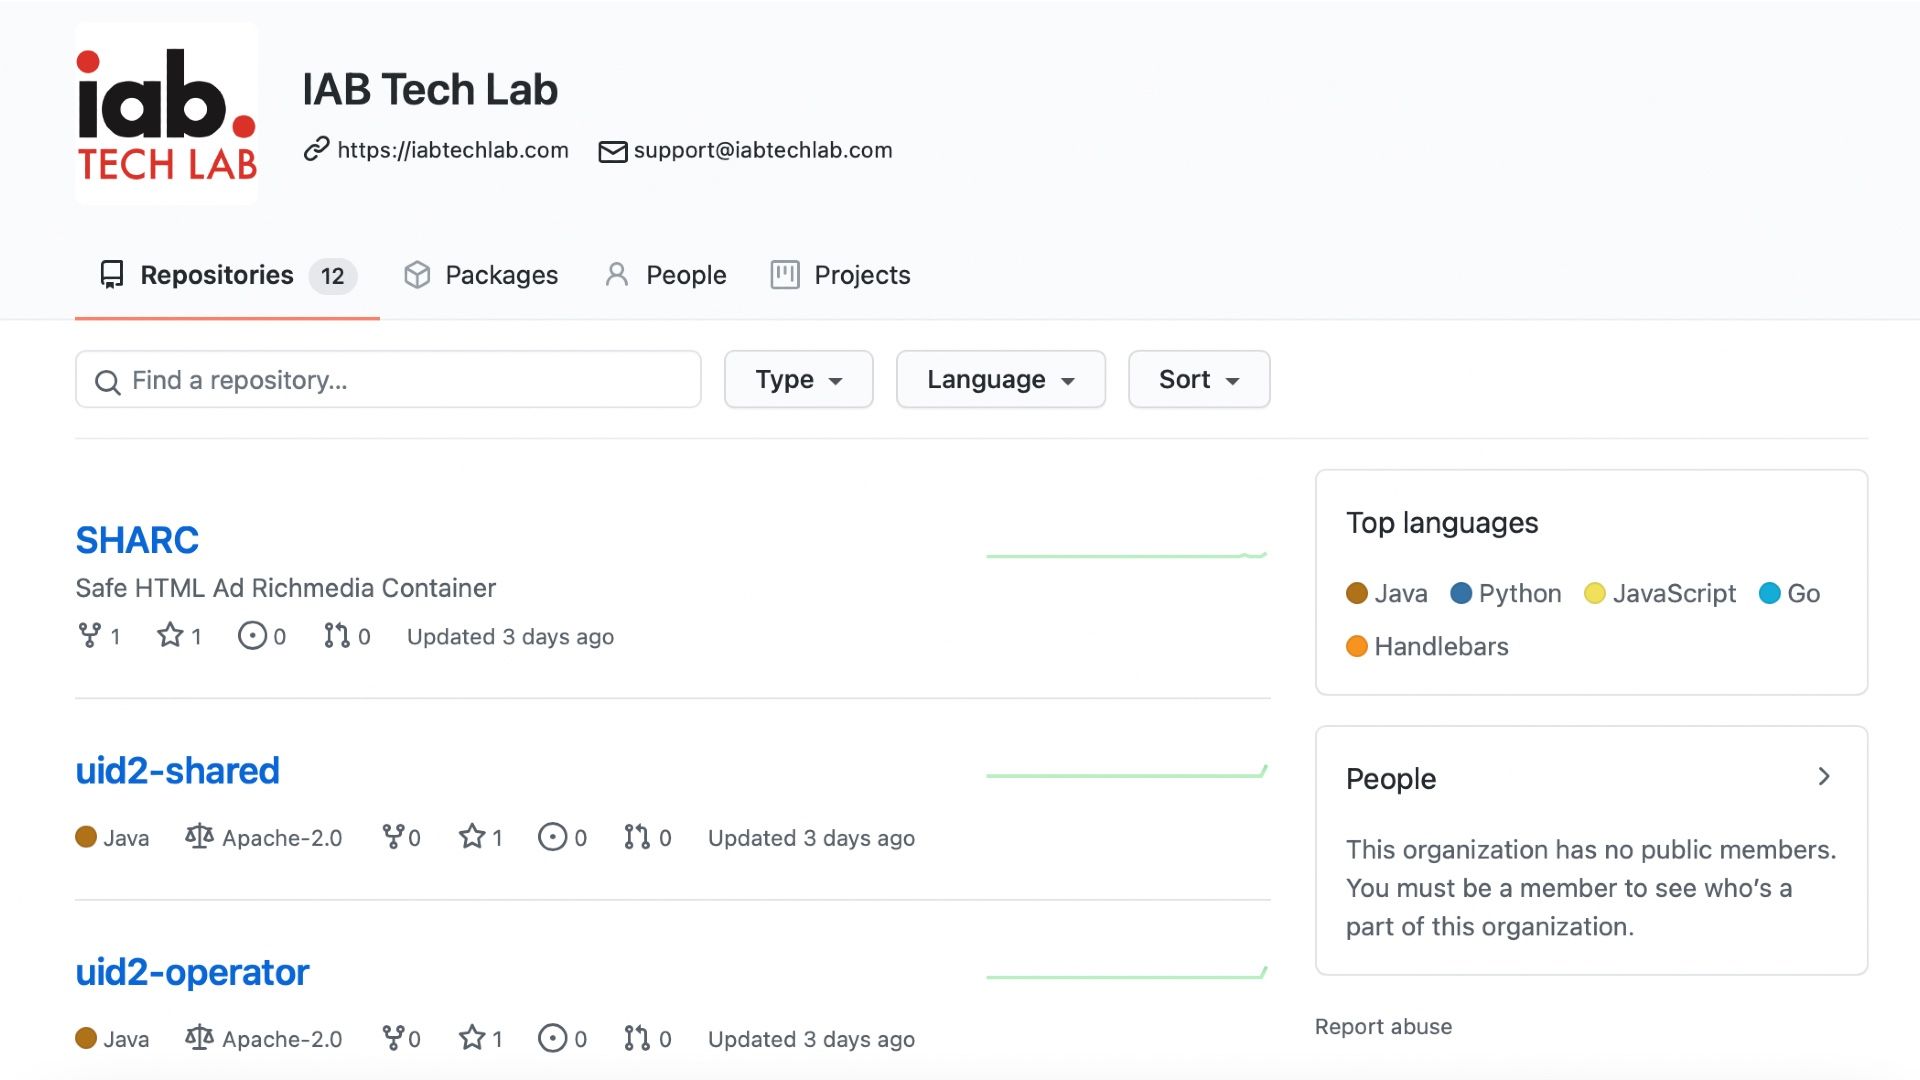Image resolution: width=1920 pixels, height=1080 pixels.
Task: Open the Type filter dropdown
Action: point(798,379)
